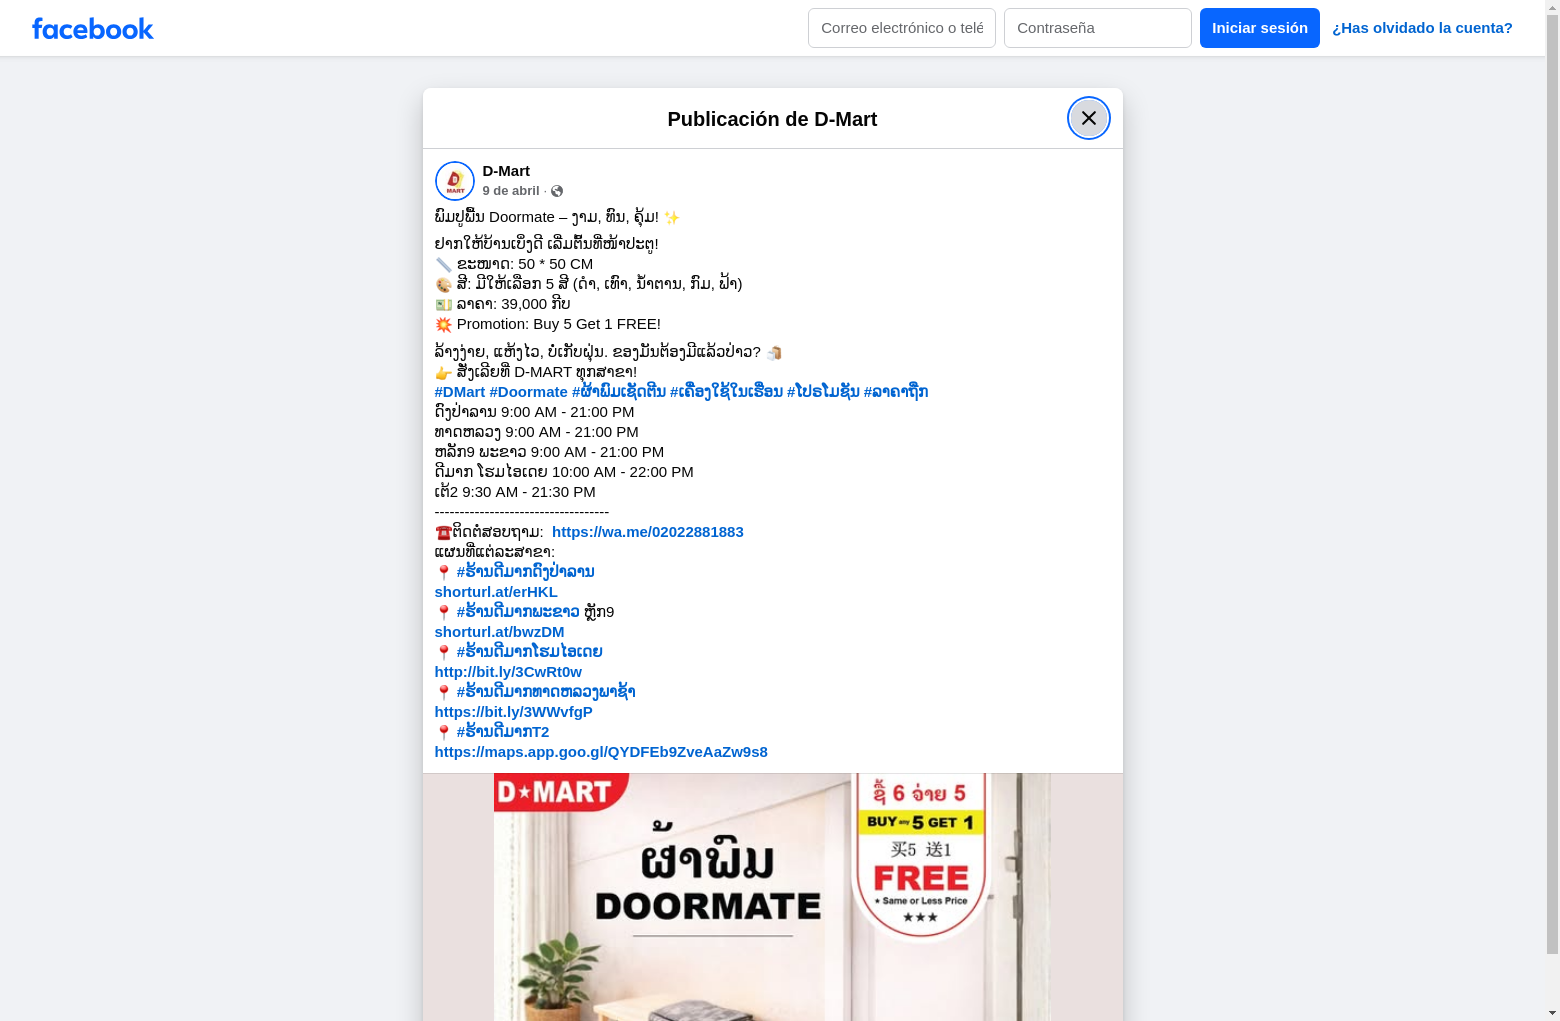Open the shorturl.at/erHKL link
The image size is (1560, 1021).
pyautogui.click(x=496, y=592)
